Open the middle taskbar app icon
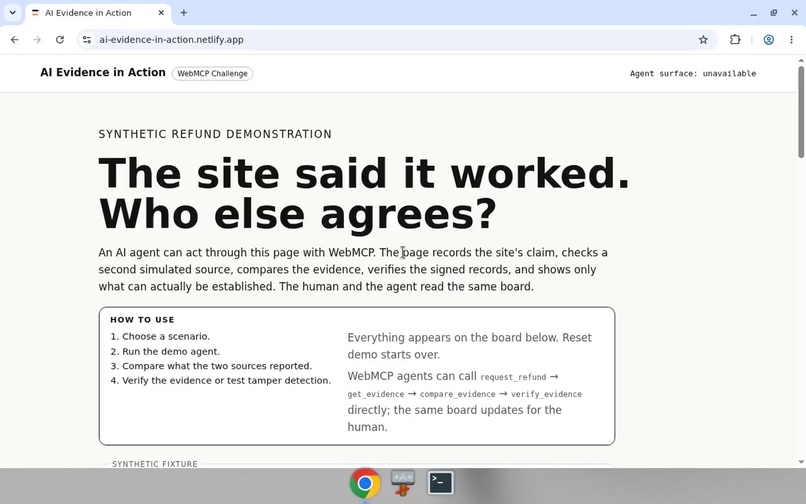806x504 pixels. point(402,483)
